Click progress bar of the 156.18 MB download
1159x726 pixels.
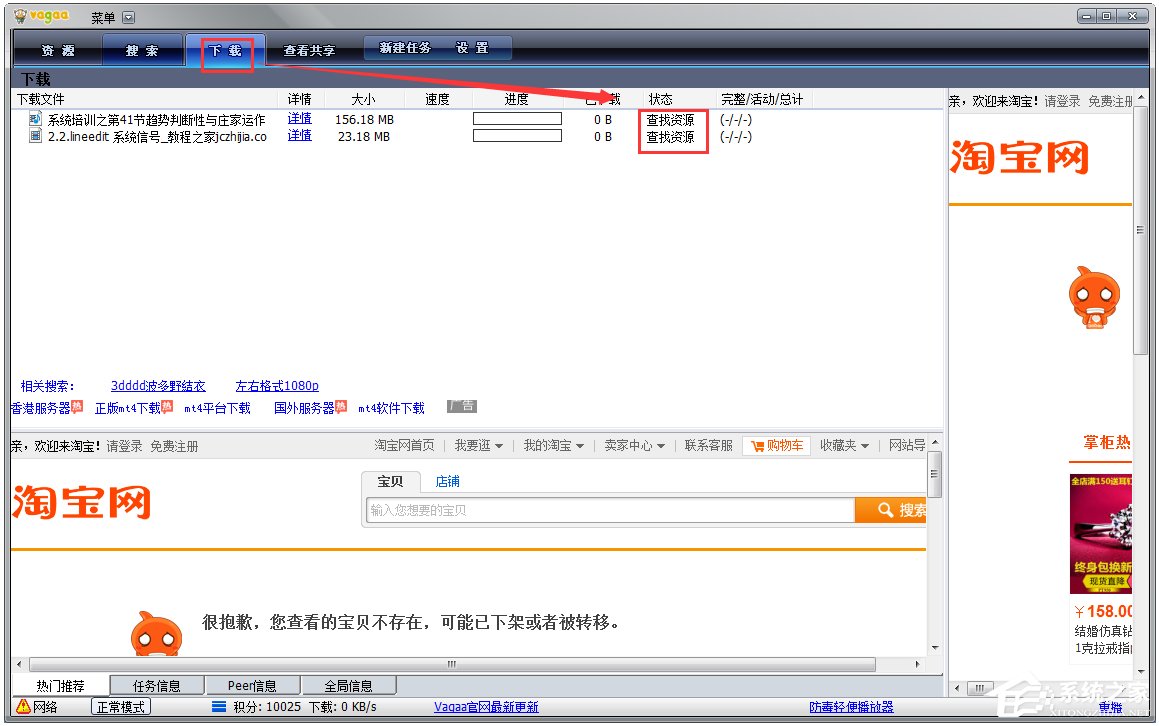[517, 118]
